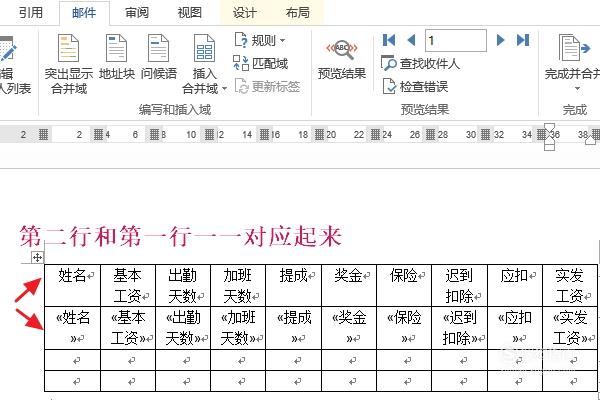Select the «基本工资» merge field

(129, 327)
